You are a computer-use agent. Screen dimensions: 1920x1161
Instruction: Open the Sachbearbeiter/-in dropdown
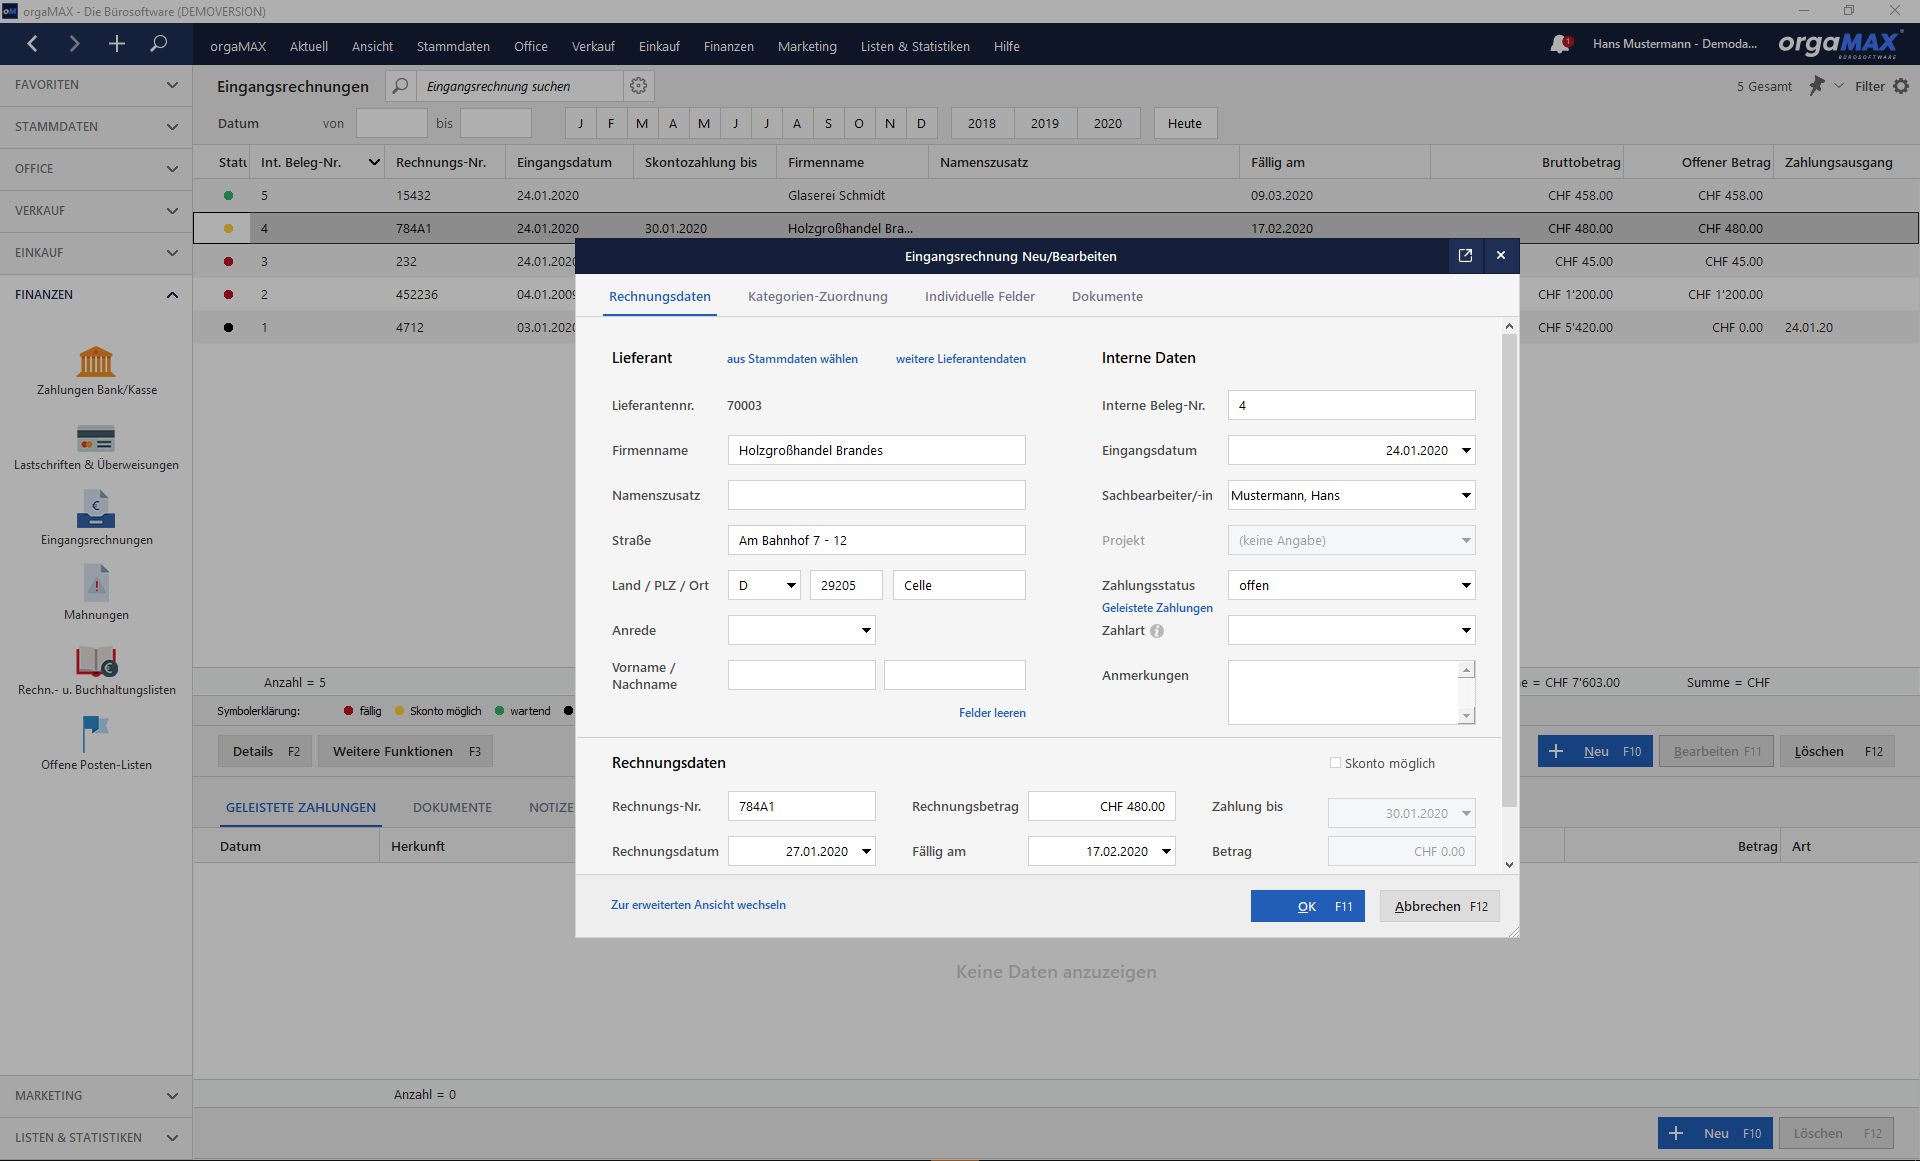coord(1466,496)
